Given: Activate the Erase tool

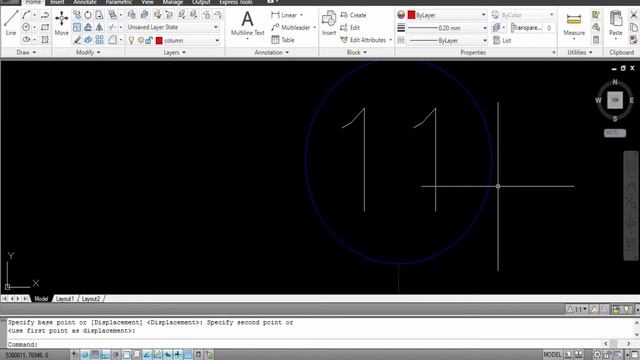Looking at the screenshot, I should tap(77, 40).
